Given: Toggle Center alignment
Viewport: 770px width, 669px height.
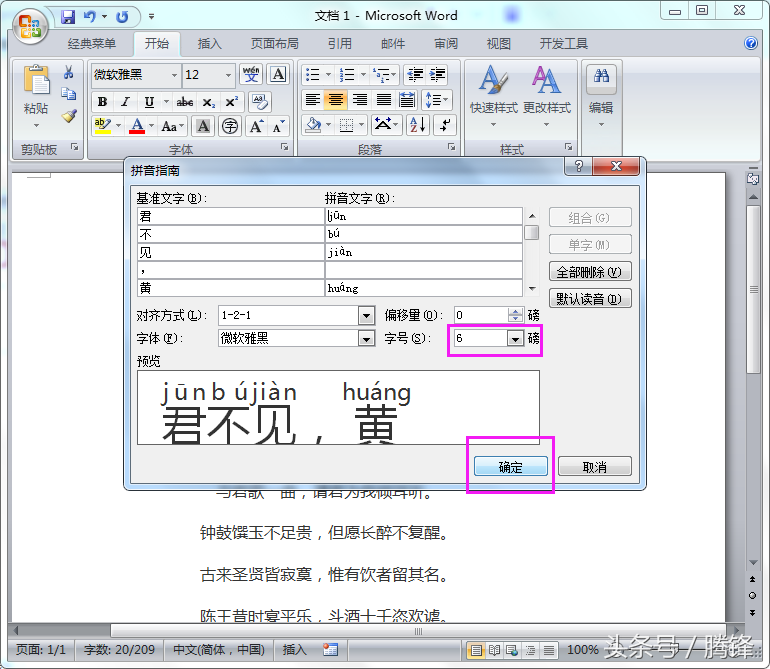Looking at the screenshot, I should point(336,100).
